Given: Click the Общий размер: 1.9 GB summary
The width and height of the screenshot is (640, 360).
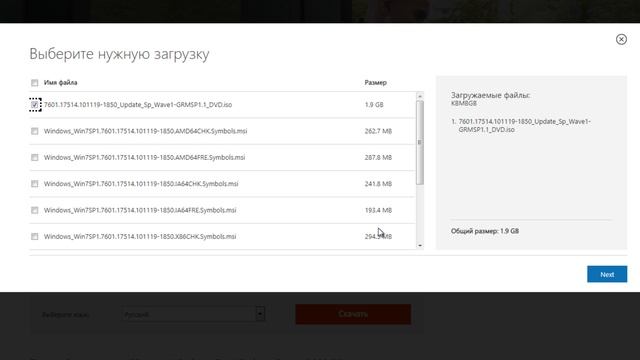Looking at the screenshot, I should [485, 231].
